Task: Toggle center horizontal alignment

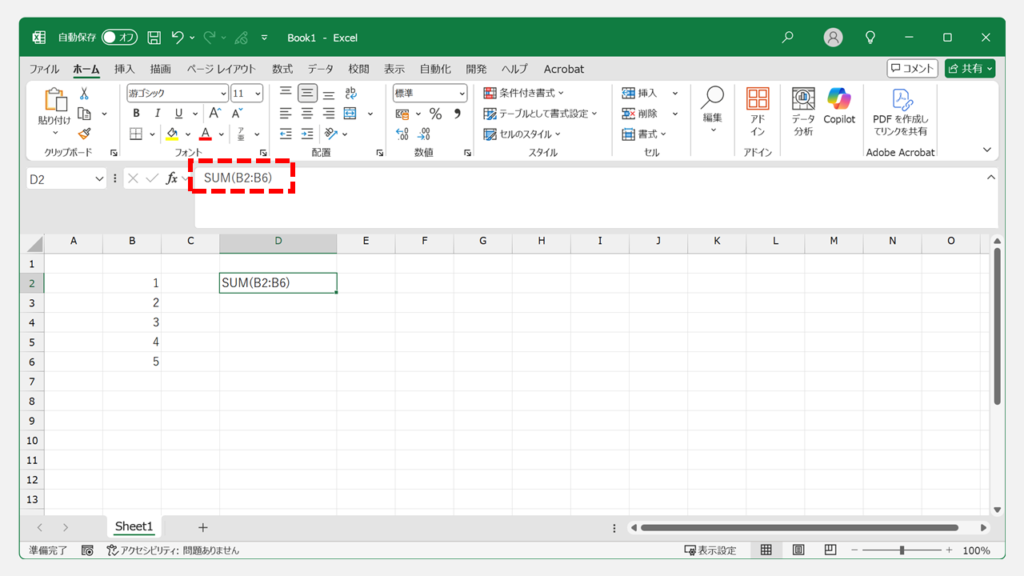Action: [307, 114]
